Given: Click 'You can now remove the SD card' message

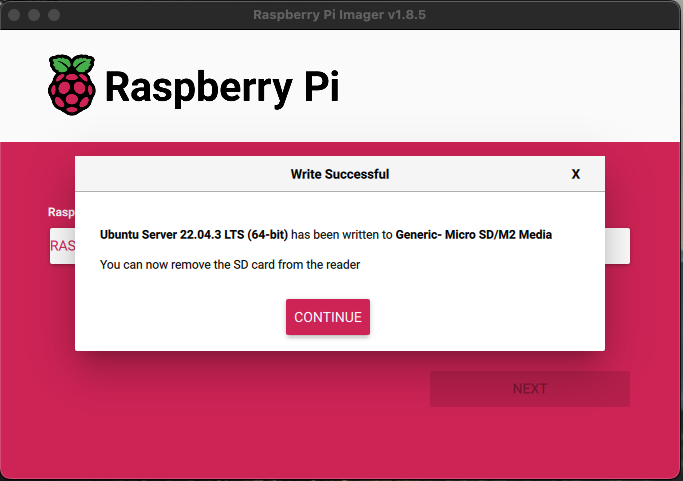Looking at the screenshot, I should (x=230, y=264).
